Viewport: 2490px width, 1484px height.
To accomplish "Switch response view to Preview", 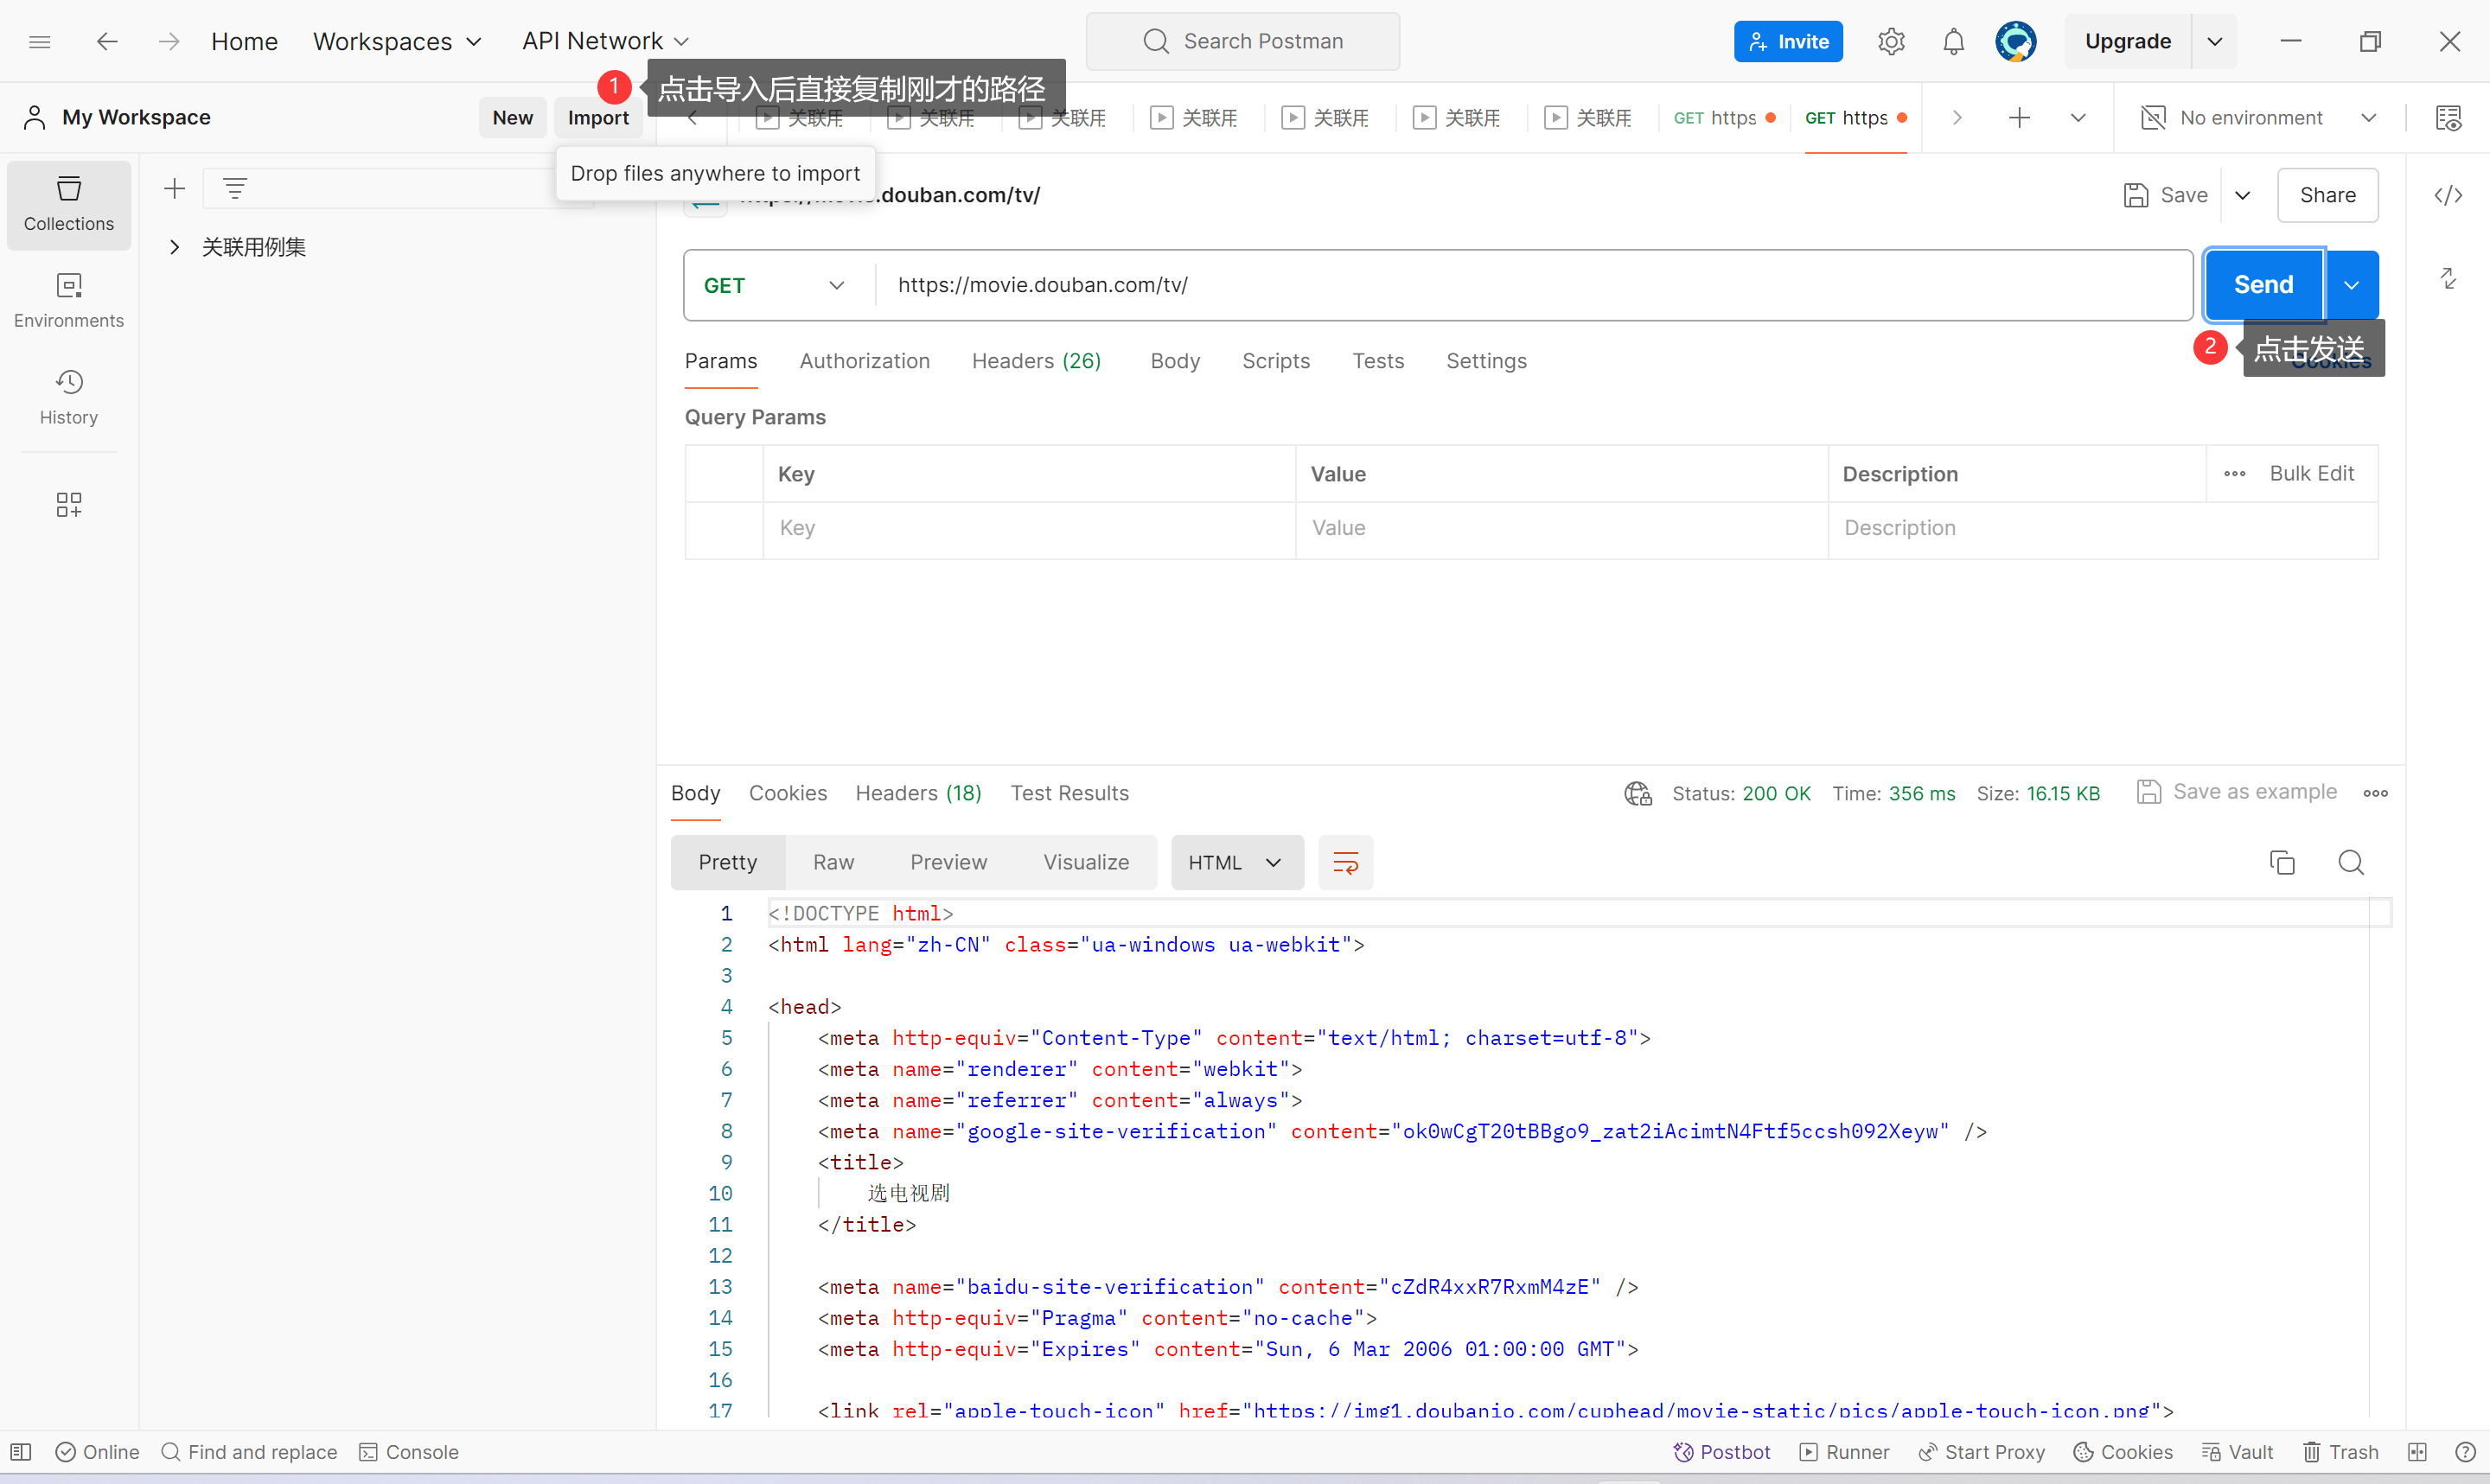I will [x=947, y=862].
